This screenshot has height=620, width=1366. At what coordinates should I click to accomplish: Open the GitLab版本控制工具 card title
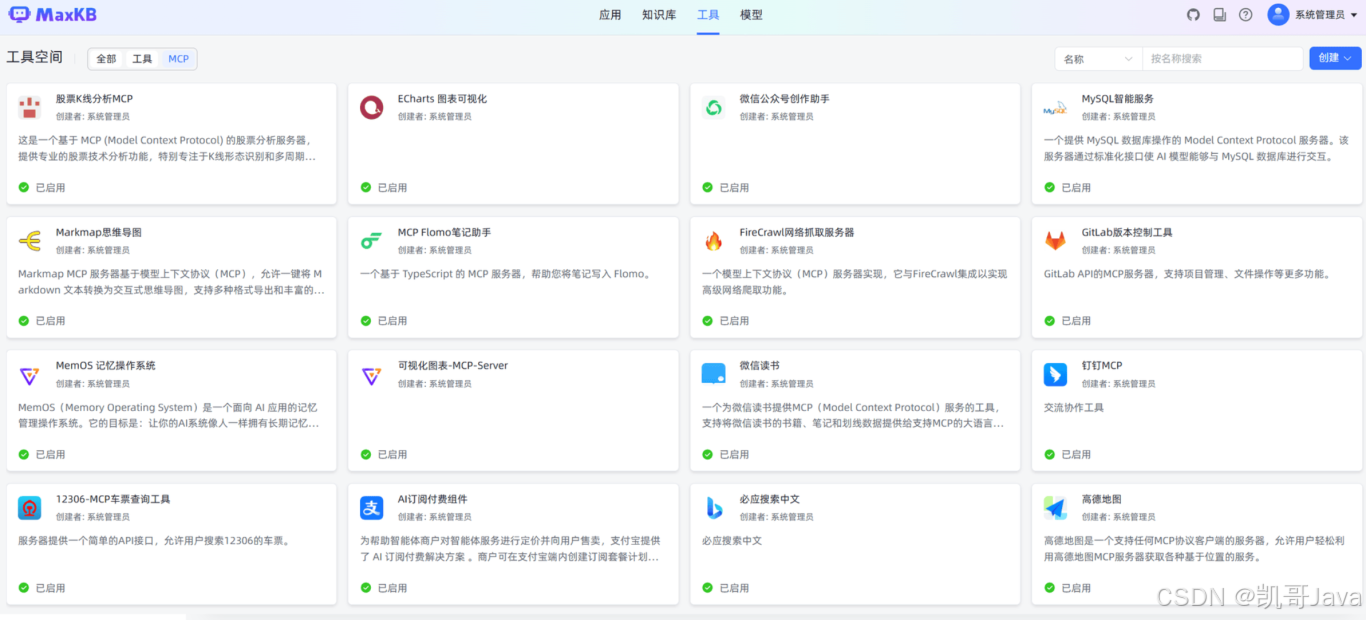coord(1127,233)
